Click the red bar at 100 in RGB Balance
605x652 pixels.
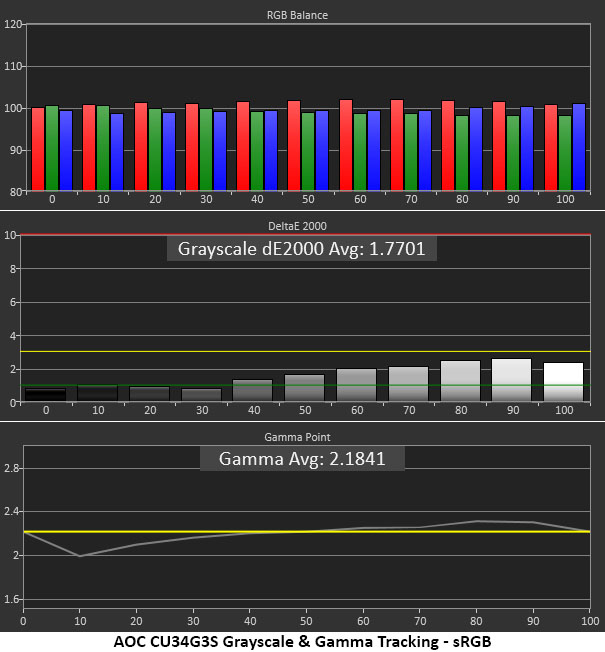551,148
